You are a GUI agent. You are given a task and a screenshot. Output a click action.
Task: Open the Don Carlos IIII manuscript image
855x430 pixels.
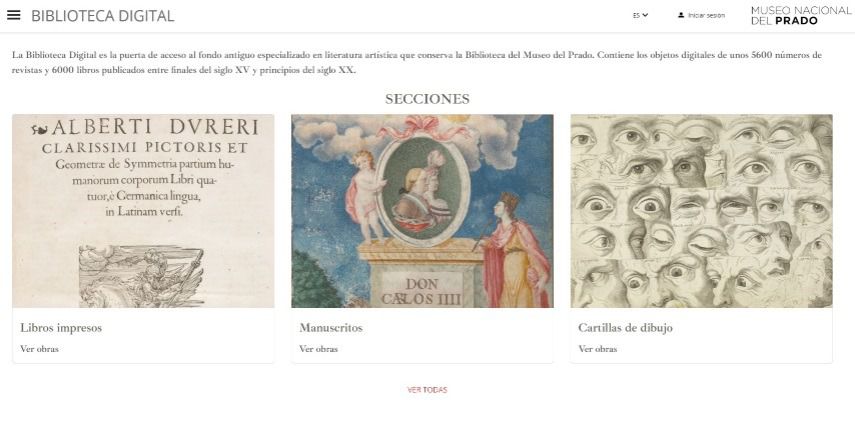tap(422, 211)
